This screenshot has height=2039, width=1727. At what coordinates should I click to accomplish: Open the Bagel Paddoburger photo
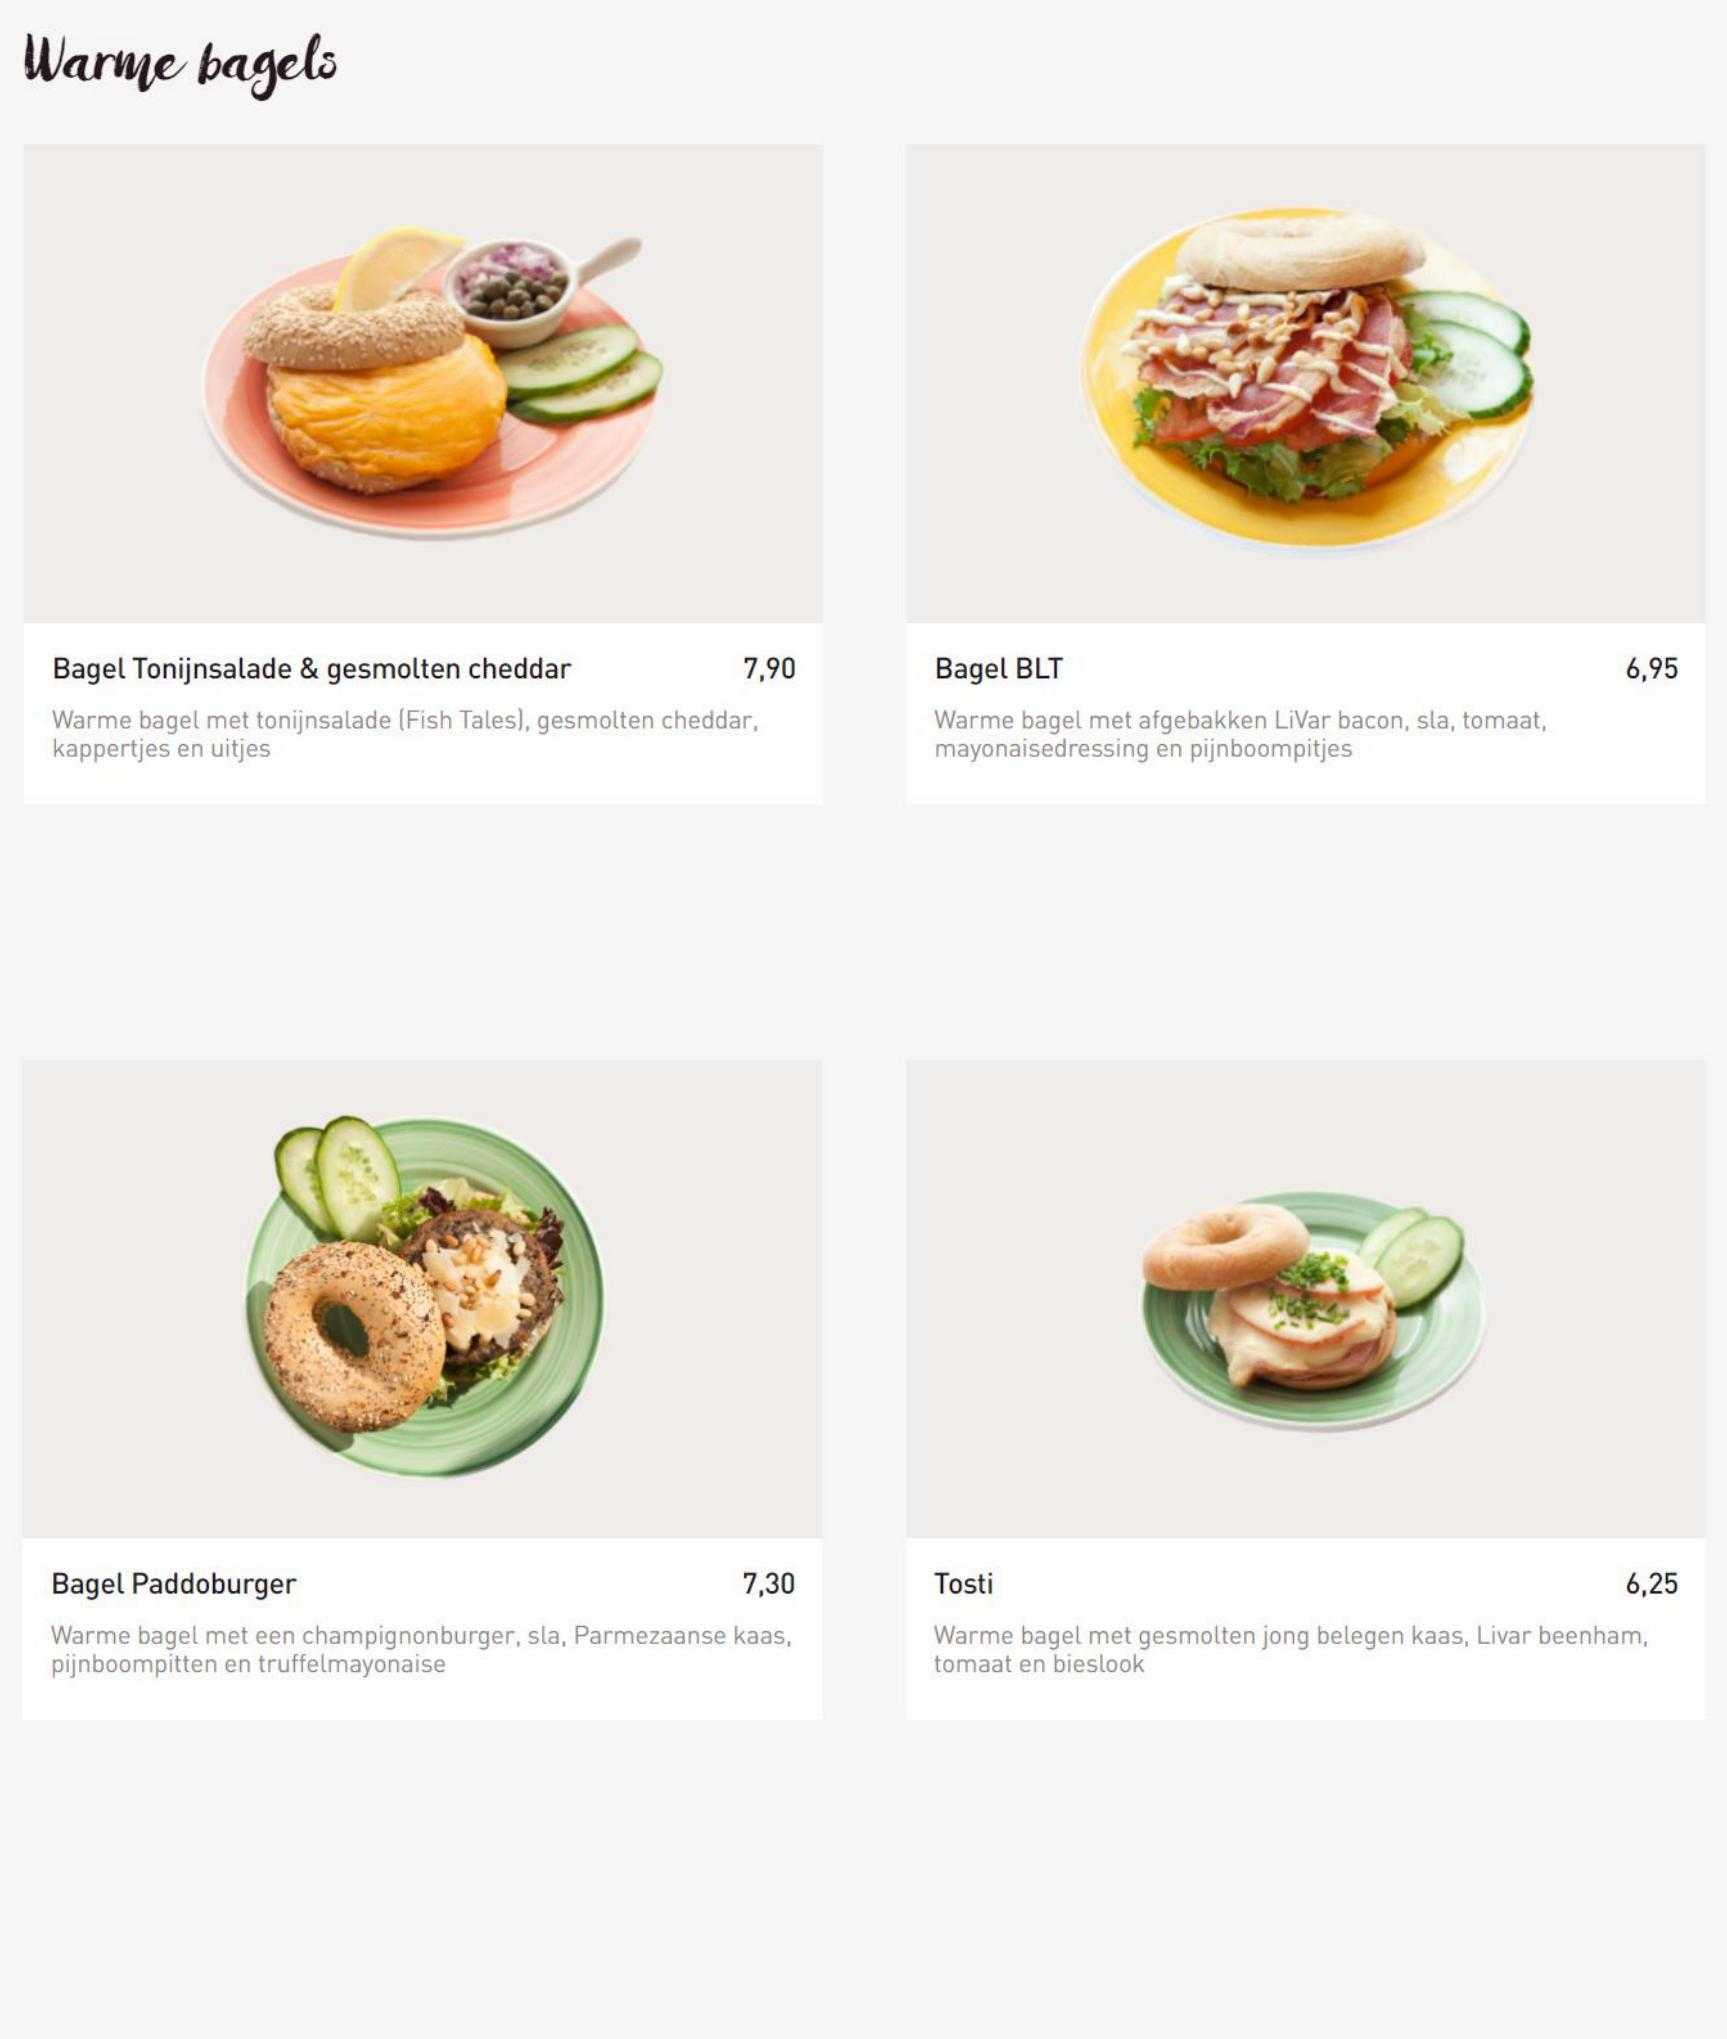point(422,1299)
